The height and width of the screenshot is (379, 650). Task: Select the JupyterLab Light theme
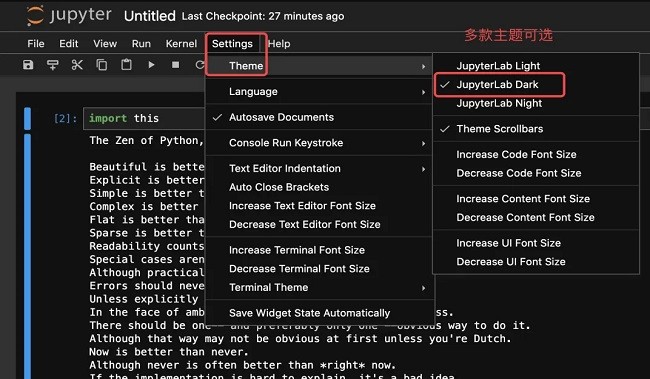(x=536, y=66)
